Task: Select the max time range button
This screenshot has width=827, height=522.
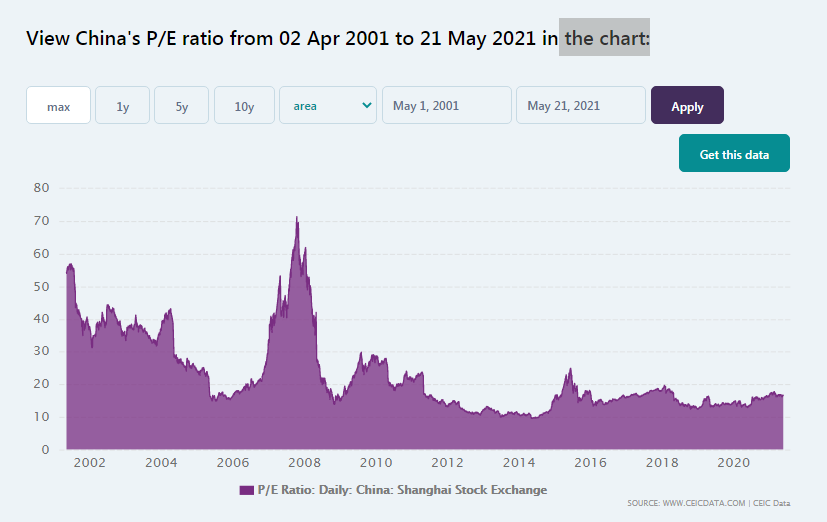Action: click(58, 106)
